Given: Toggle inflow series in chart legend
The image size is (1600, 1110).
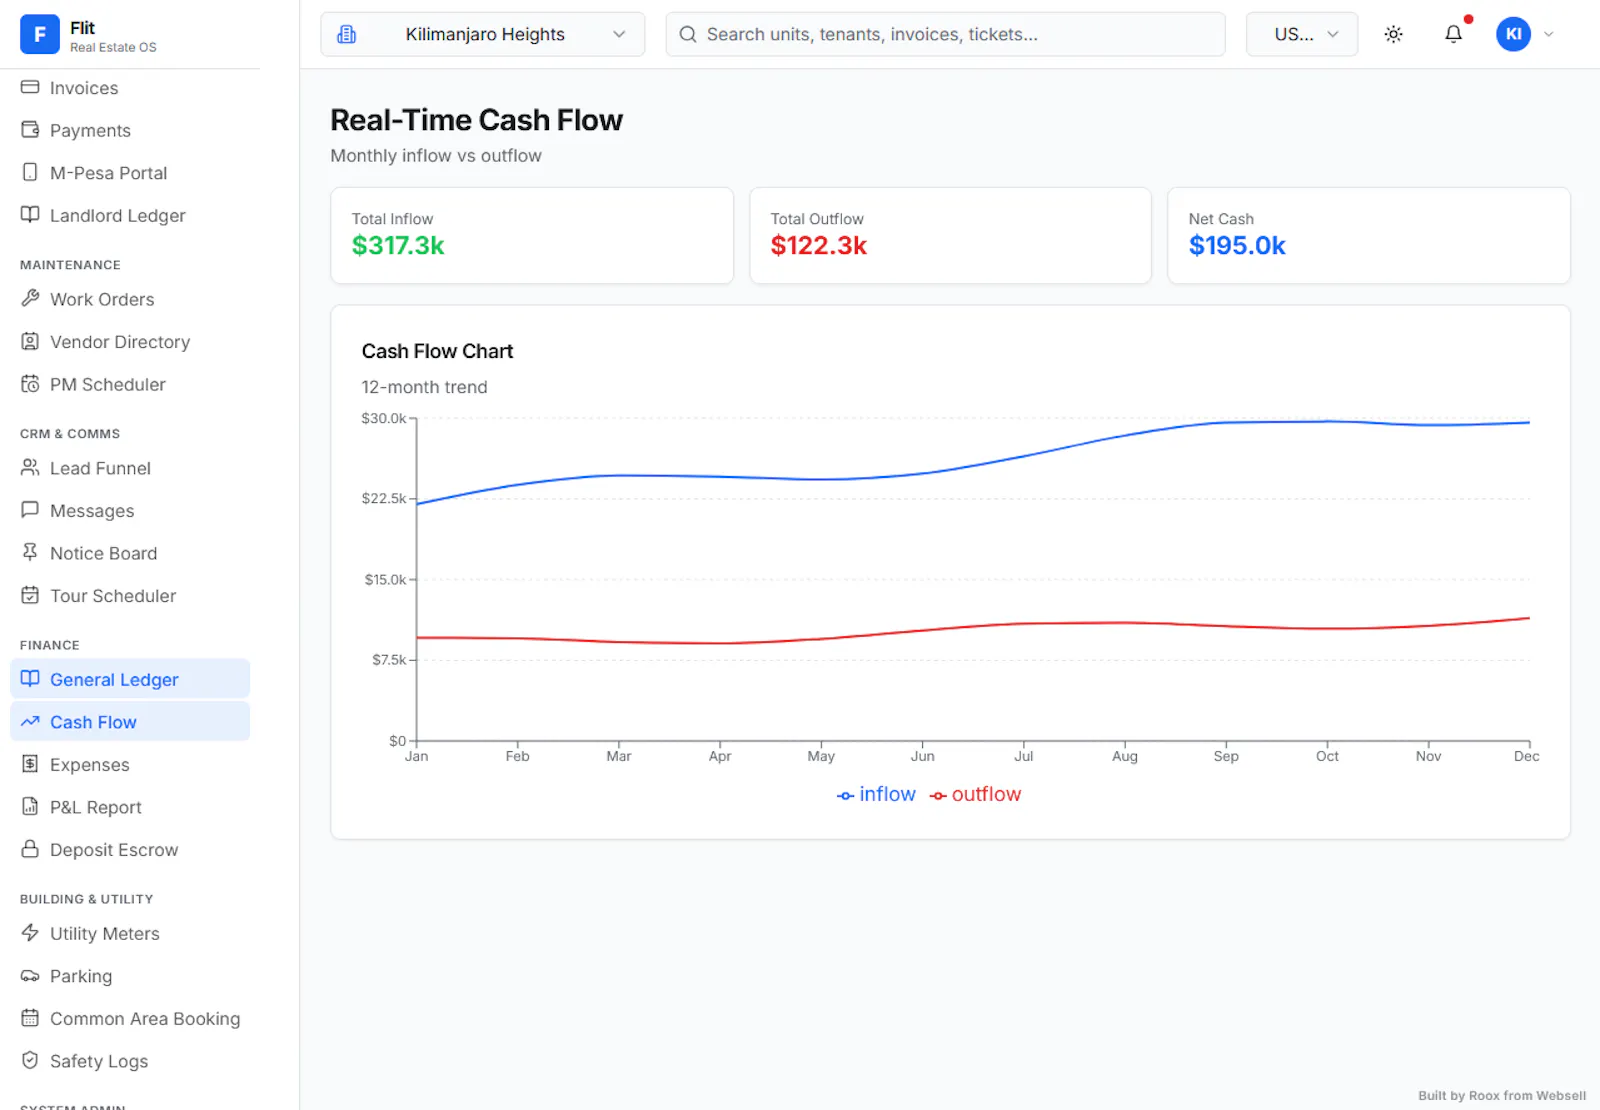Looking at the screenshot, I should [x=876, y=794].
